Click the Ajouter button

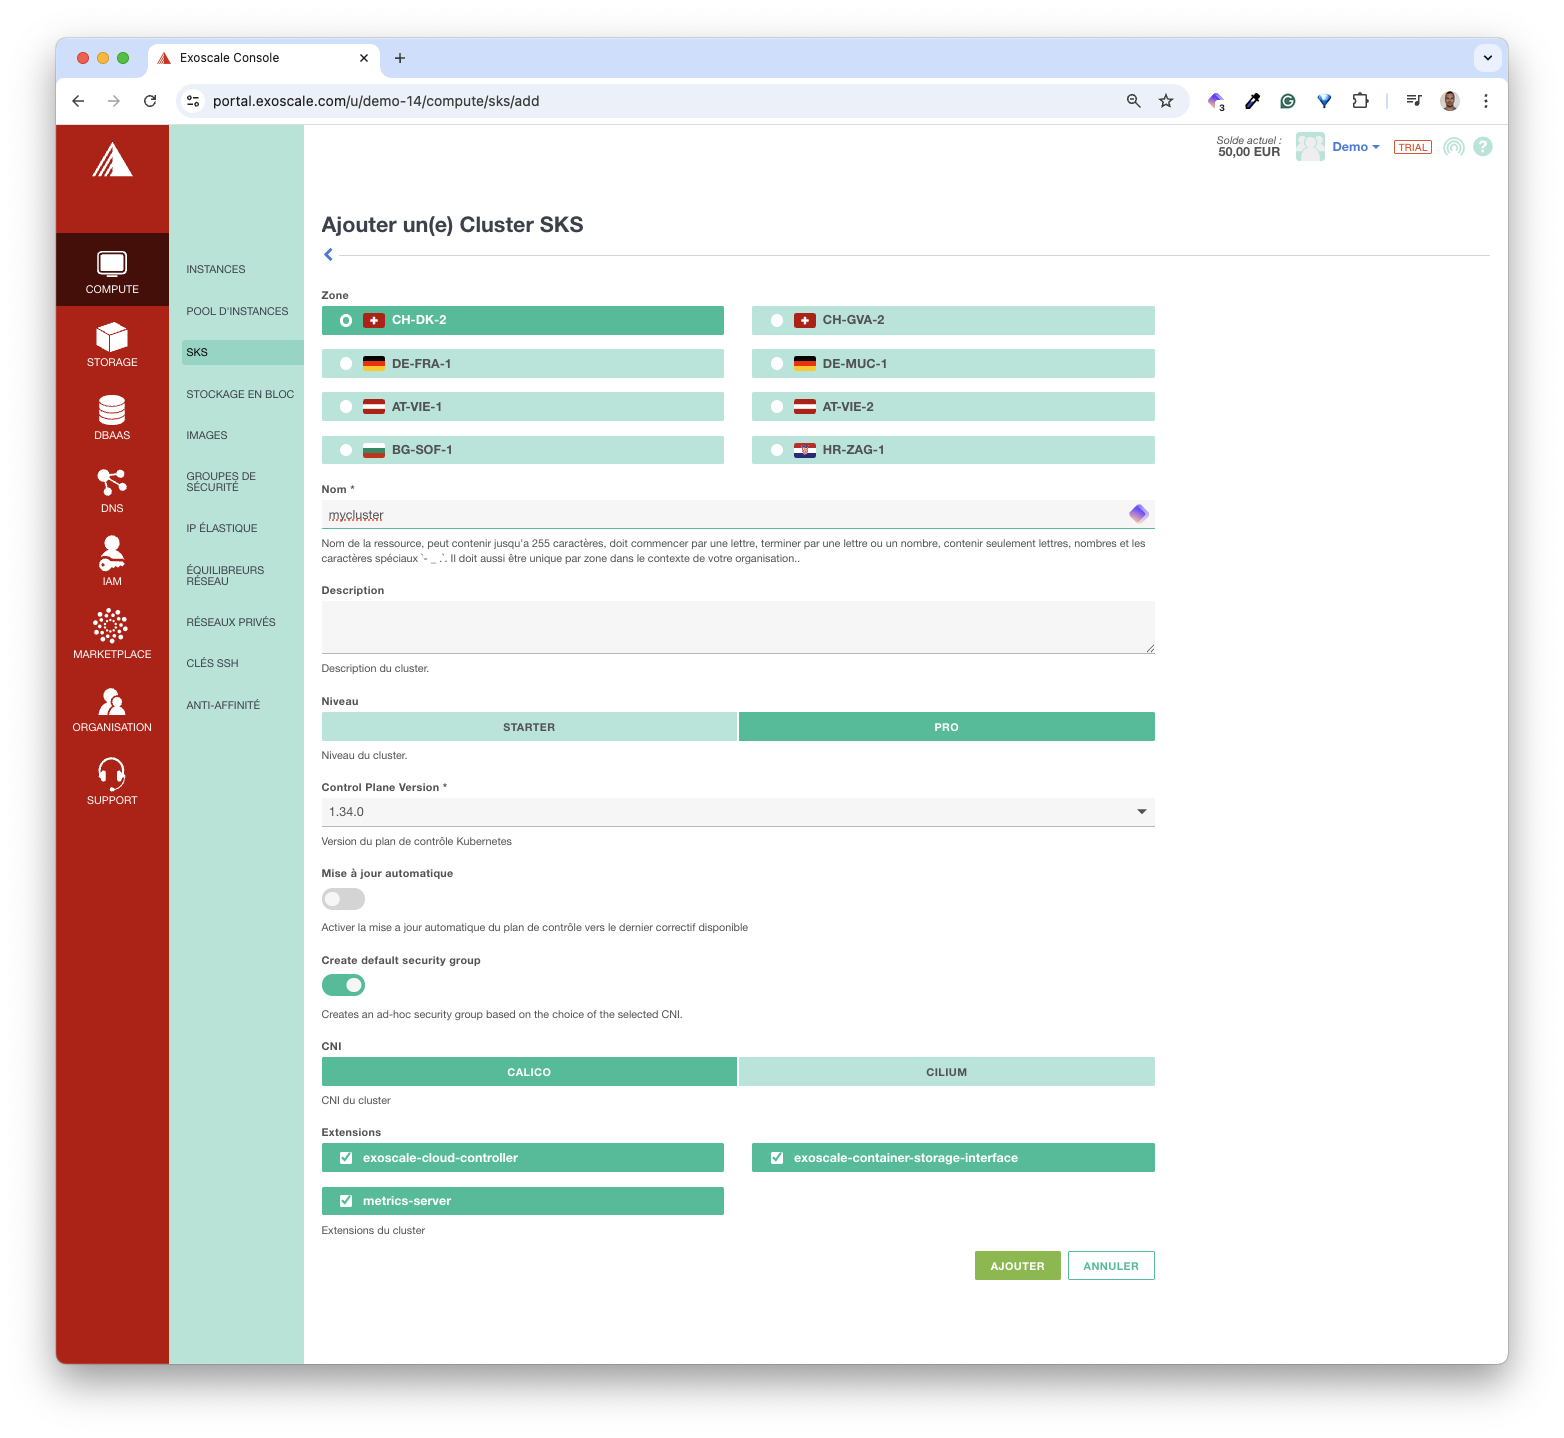click(1017, 1266)
